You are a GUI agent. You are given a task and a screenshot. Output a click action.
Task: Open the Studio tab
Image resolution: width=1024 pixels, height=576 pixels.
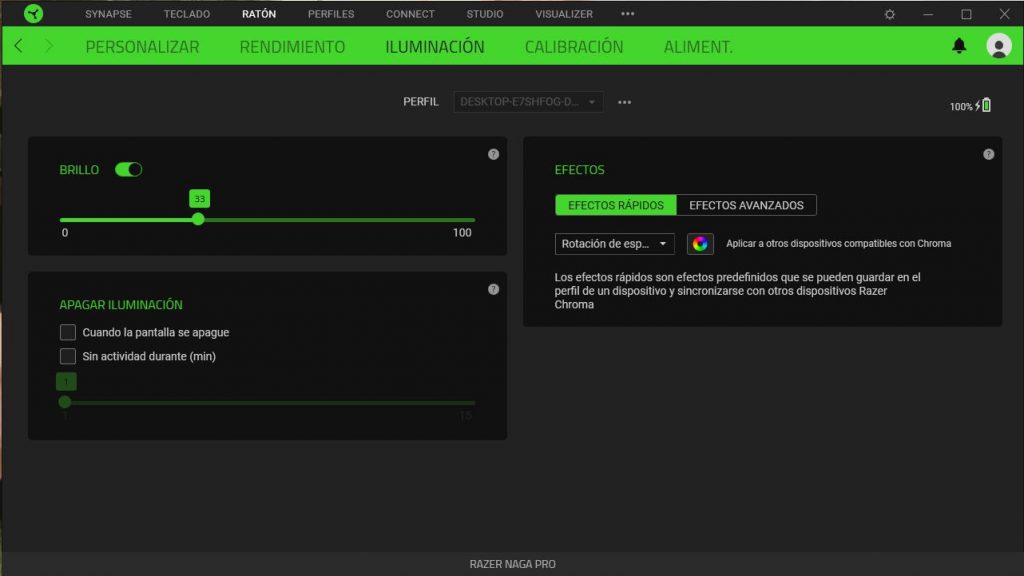click(x=485, y=14)
